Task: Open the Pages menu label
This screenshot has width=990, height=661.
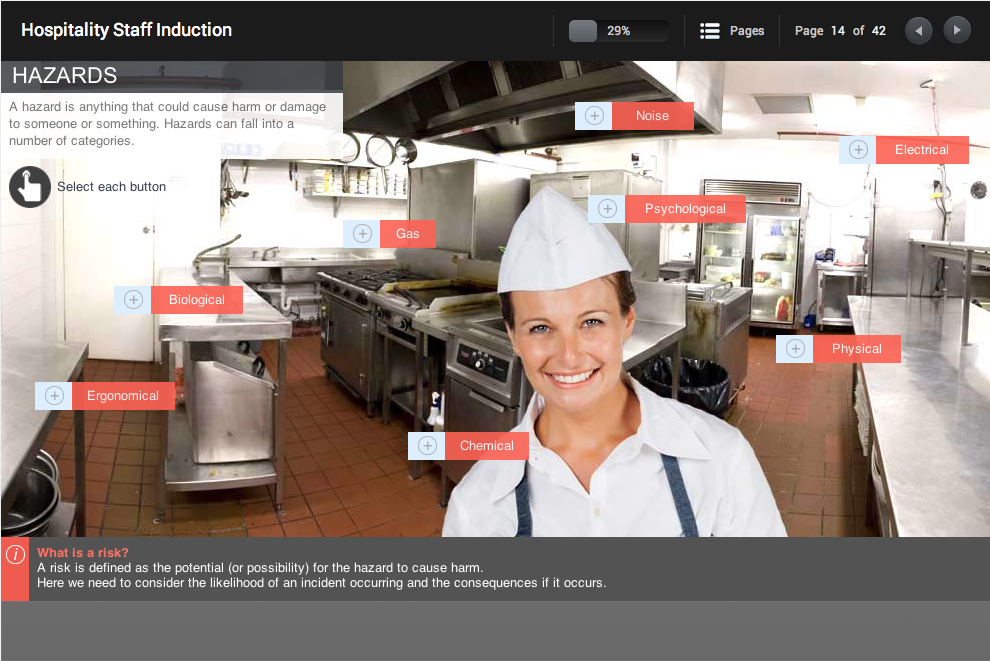Action: pos(747,31)
